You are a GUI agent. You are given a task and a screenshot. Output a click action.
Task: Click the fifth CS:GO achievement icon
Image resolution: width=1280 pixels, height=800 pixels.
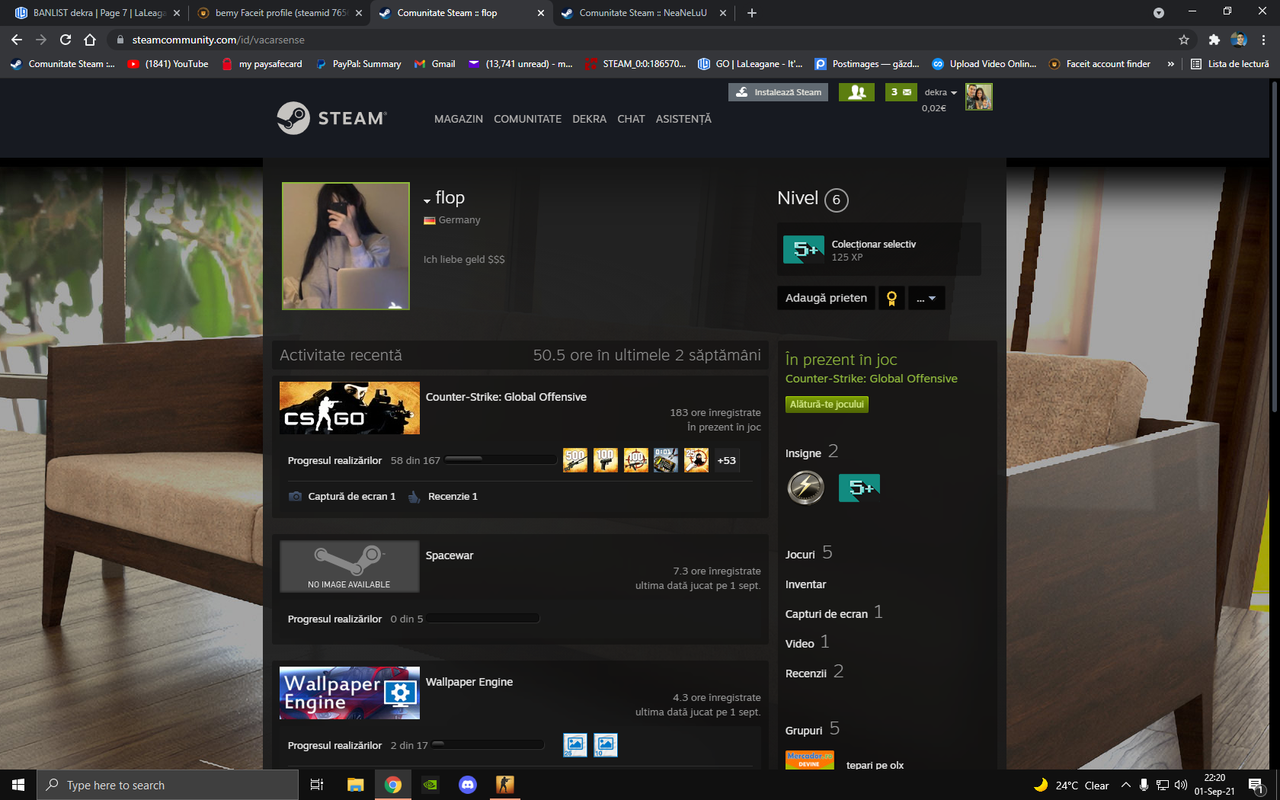tap(696, 460)
